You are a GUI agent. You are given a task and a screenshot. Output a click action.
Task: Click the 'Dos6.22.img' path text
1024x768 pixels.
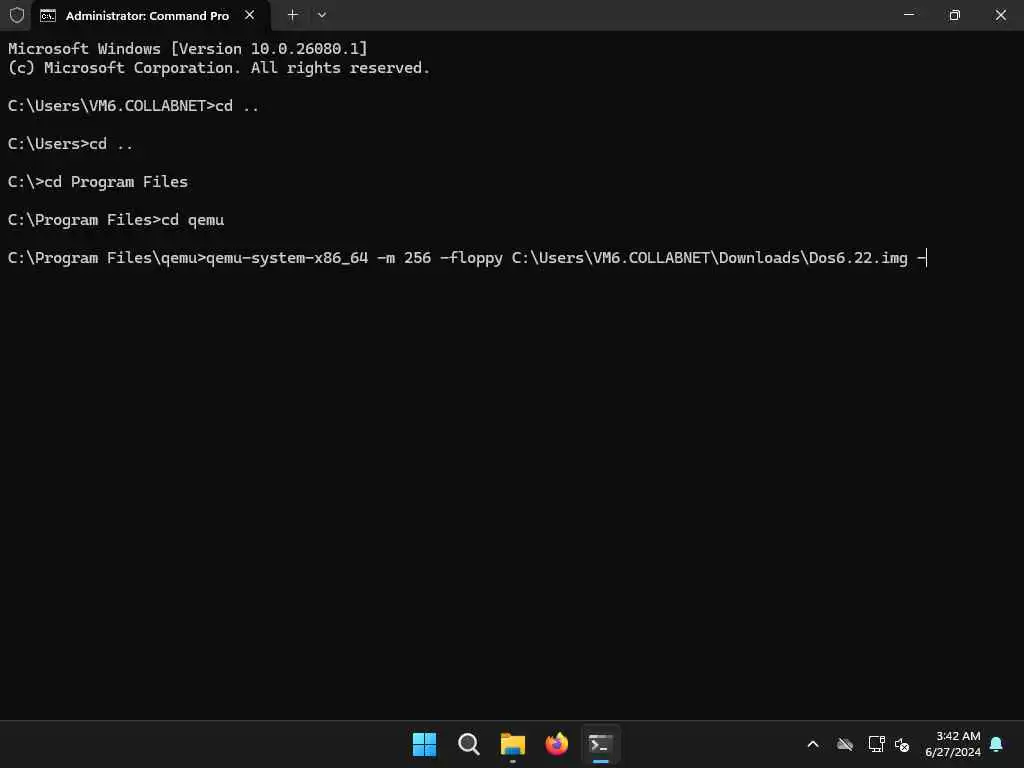pos(858,258)
